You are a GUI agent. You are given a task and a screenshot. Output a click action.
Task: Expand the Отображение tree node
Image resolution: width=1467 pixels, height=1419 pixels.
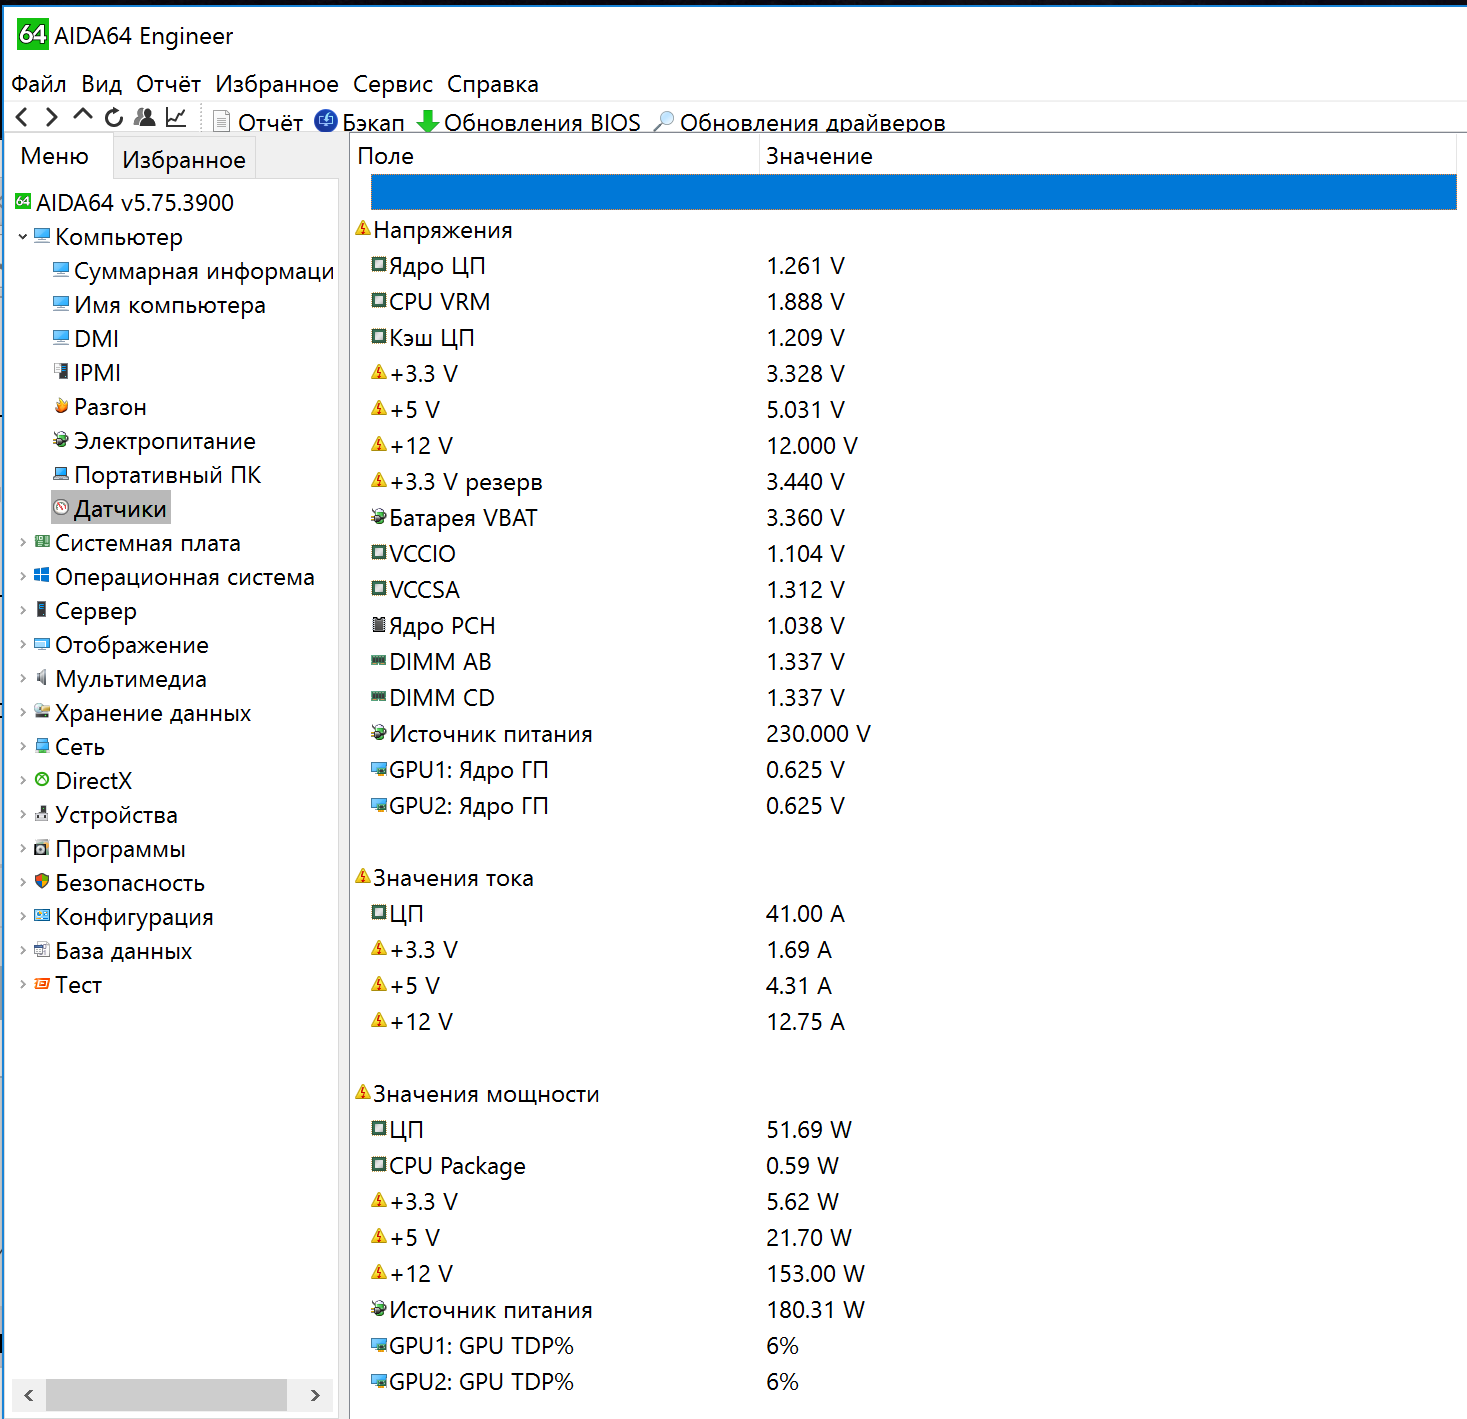(x=23, y=645)
